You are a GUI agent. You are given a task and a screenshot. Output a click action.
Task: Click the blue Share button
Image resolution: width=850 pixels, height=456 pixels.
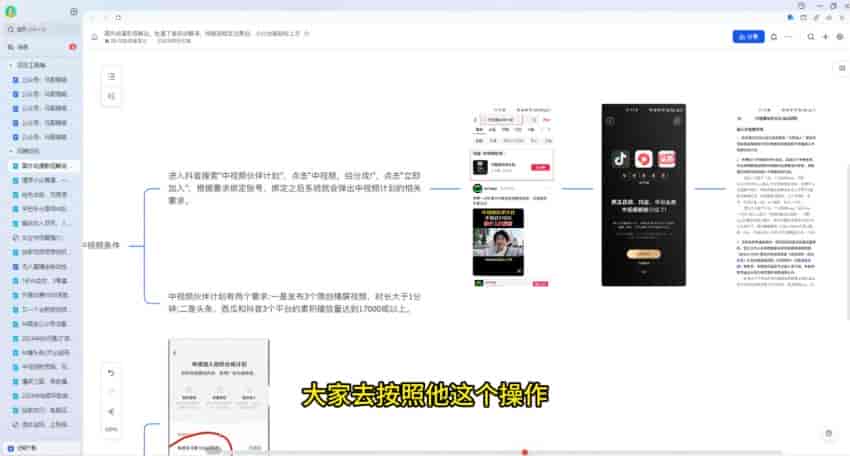(748, 36)
